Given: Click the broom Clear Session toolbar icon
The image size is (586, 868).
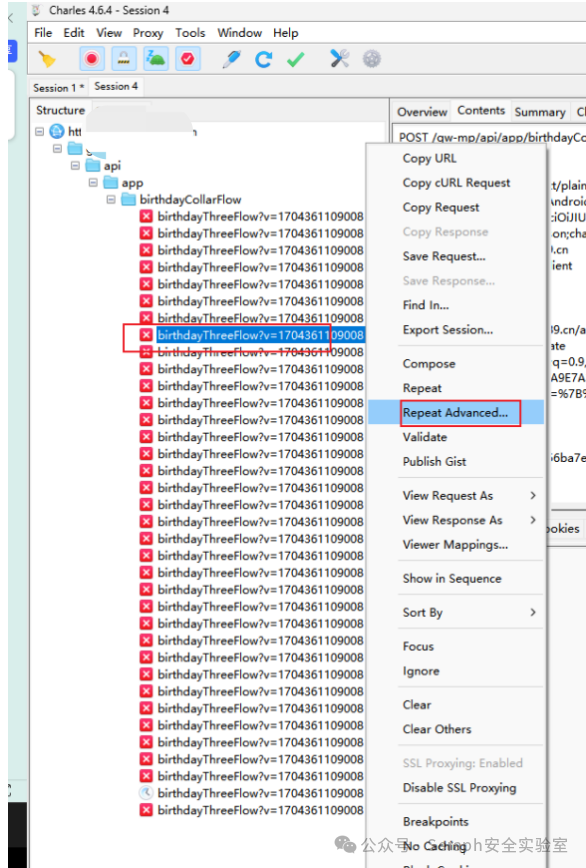Looking at the screenshot, I should 47,59.
